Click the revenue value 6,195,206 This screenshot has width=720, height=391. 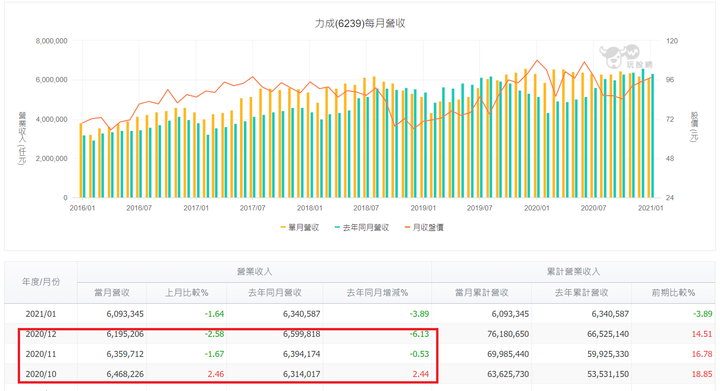pyautogui.click(x=125, y=334)
